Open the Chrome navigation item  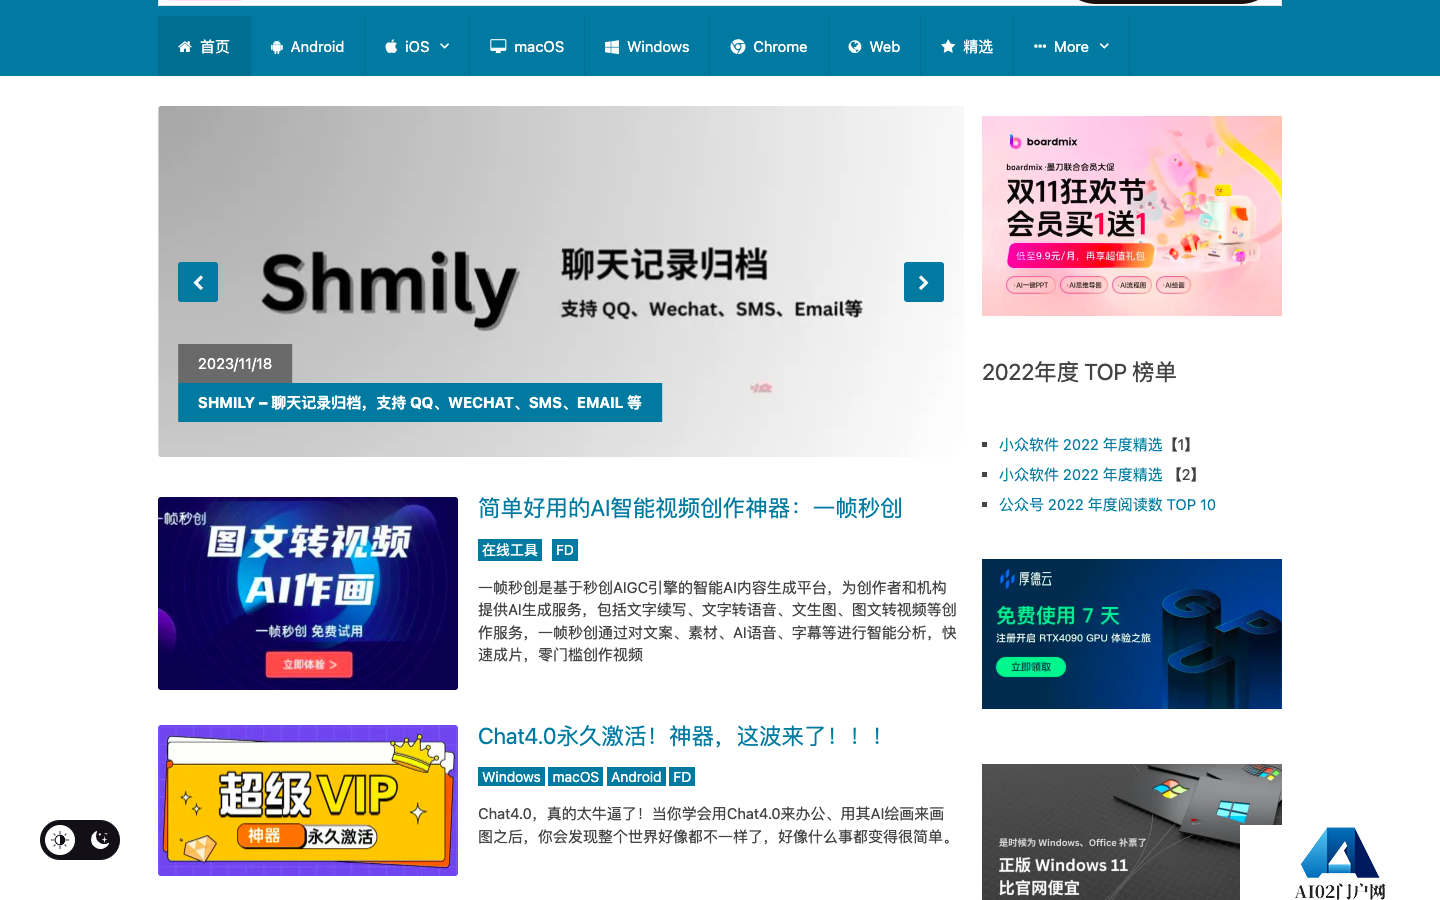point(769,47)
